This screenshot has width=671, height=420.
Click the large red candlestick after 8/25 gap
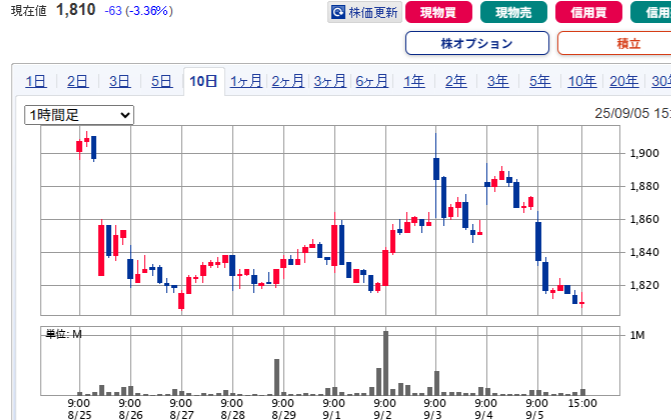coord(101,250)
